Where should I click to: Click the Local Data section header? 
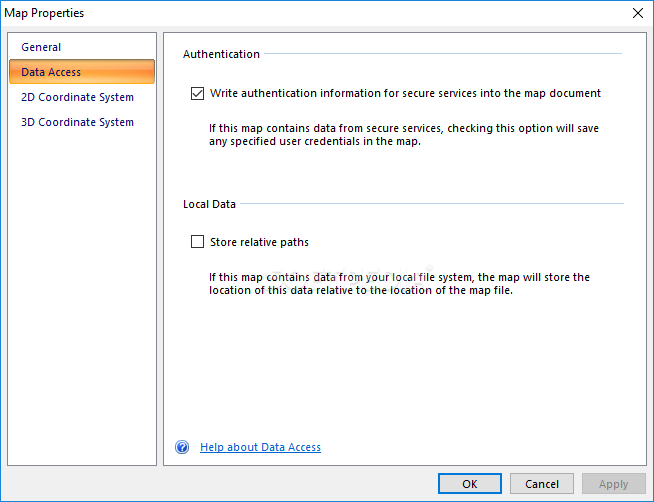tap(209, 204)
